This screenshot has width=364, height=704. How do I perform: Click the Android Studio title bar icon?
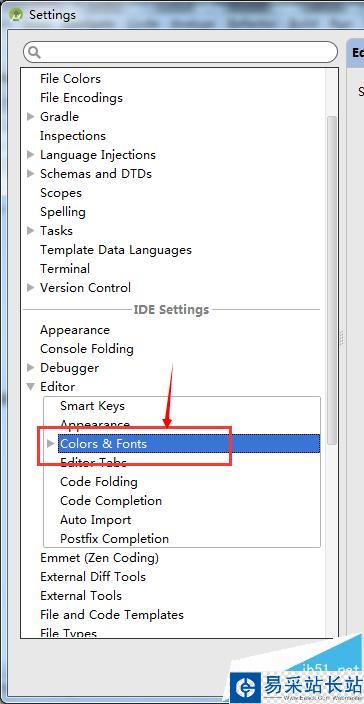point(17,14)
